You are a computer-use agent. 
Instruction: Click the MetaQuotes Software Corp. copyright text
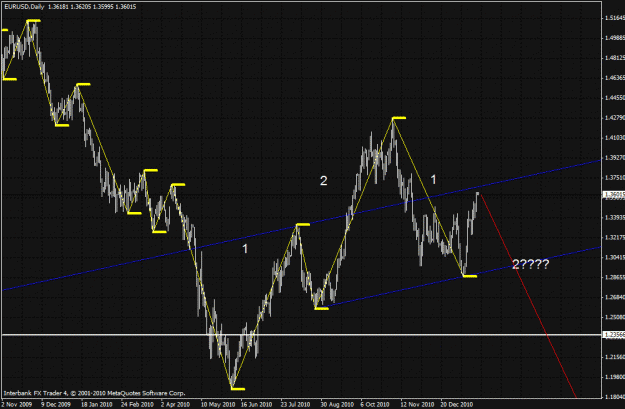click(94, 393)
